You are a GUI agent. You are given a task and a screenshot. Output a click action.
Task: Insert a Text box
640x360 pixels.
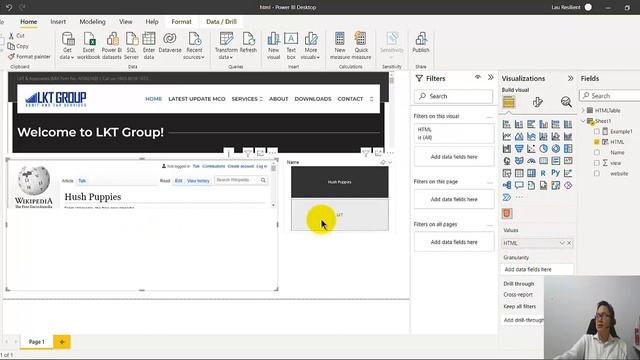pos(291,46)
